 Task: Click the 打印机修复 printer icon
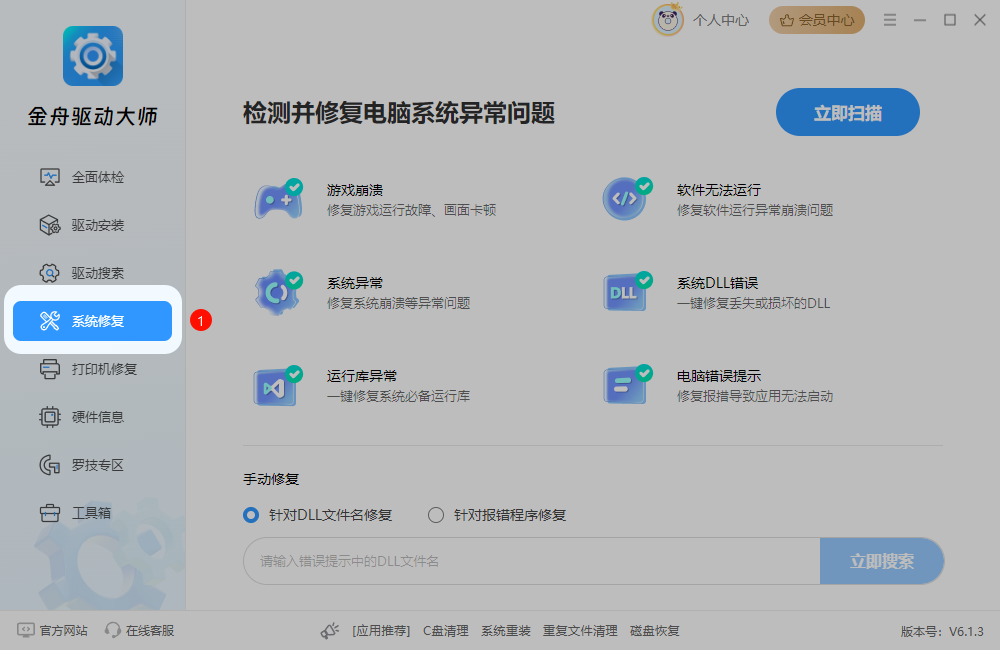pos(50,369)
